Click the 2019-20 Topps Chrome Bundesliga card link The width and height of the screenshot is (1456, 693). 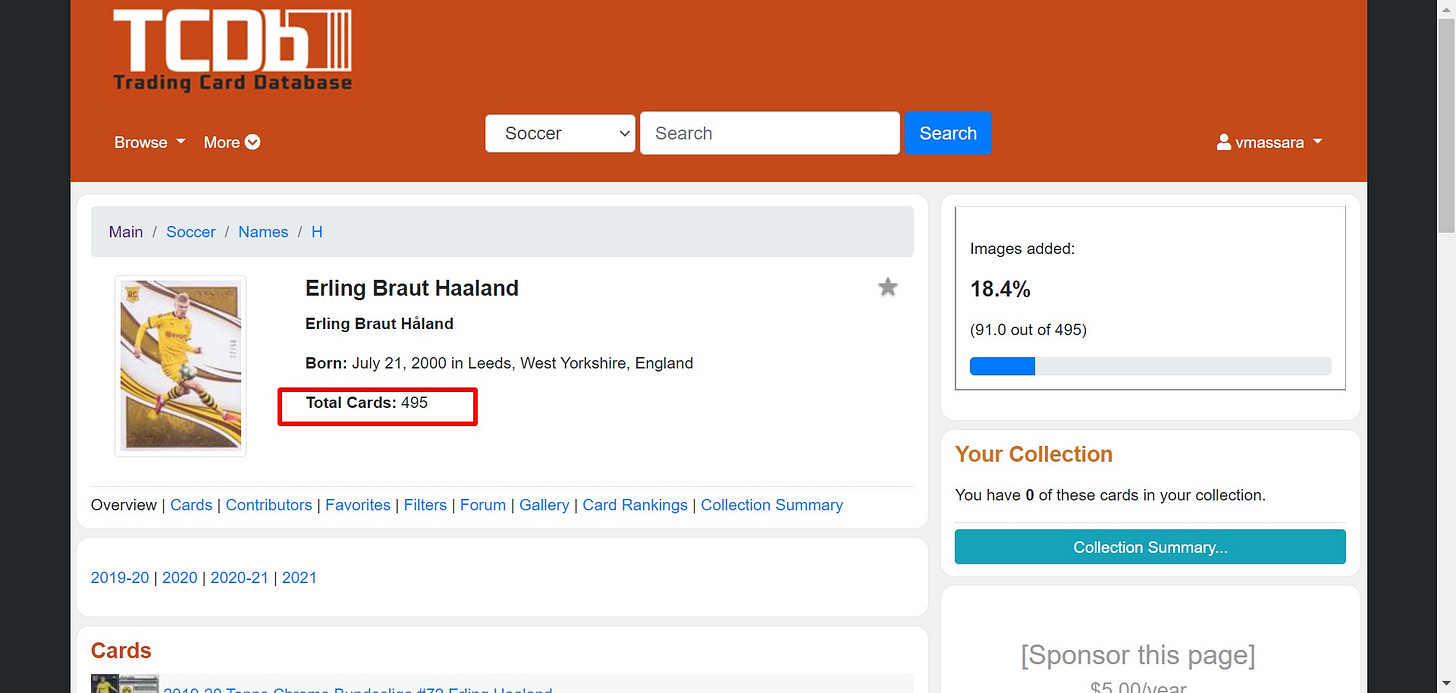tap(358, 689)
